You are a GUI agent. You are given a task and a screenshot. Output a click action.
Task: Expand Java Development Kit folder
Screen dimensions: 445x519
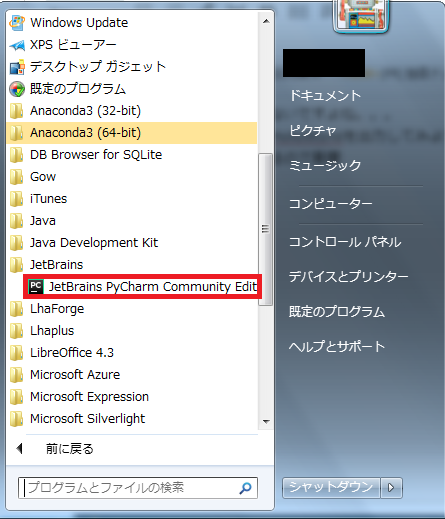(x=132, y=243)
